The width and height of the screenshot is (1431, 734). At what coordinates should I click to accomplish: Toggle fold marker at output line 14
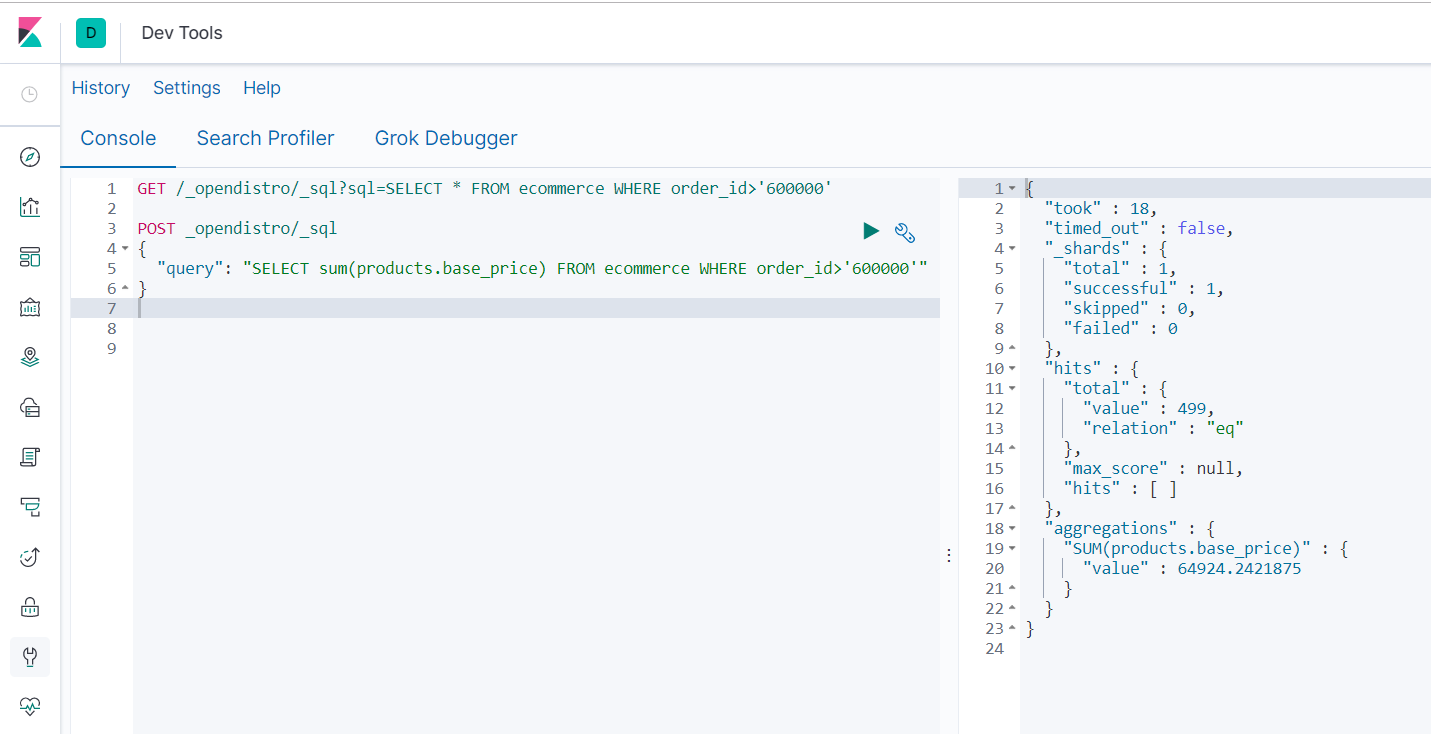[x=1012, y=448]
